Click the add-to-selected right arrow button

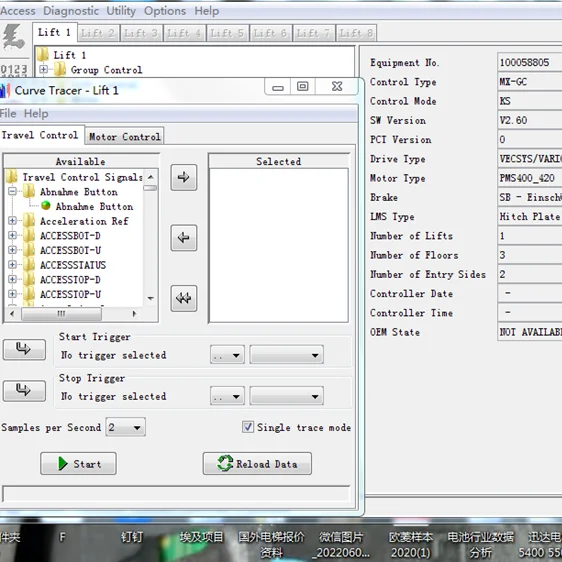coord(184,177)
